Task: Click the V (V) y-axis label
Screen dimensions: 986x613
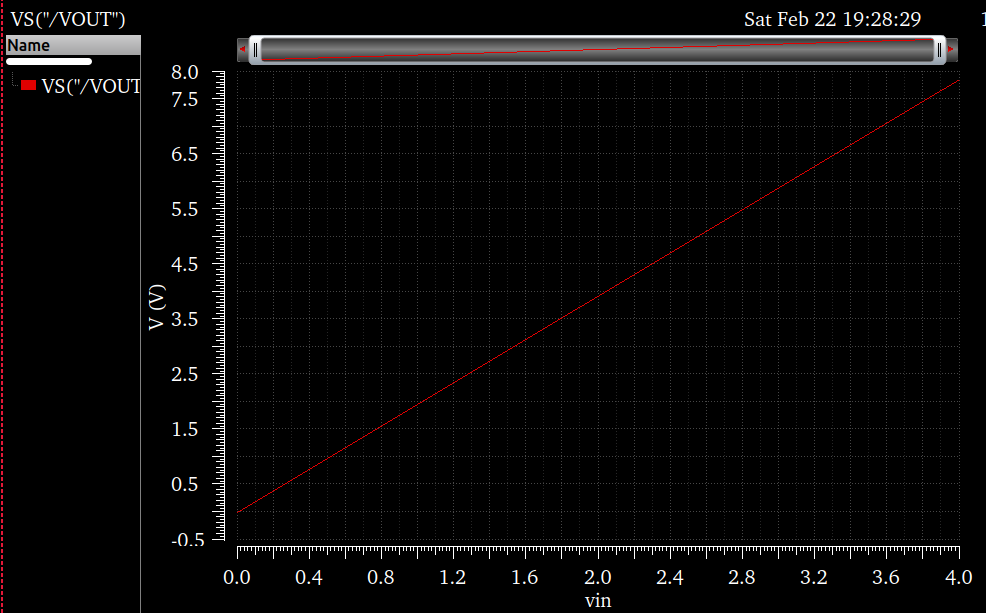Action: point(157,307)
